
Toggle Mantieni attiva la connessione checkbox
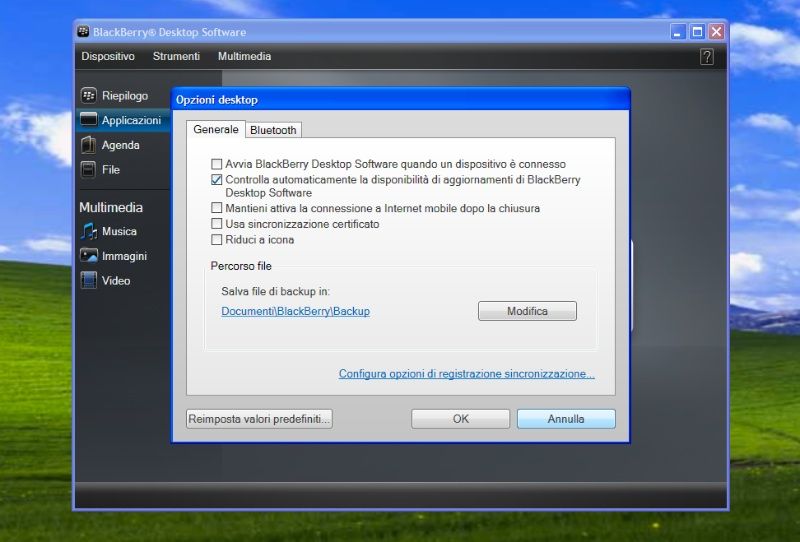[216, 208]
